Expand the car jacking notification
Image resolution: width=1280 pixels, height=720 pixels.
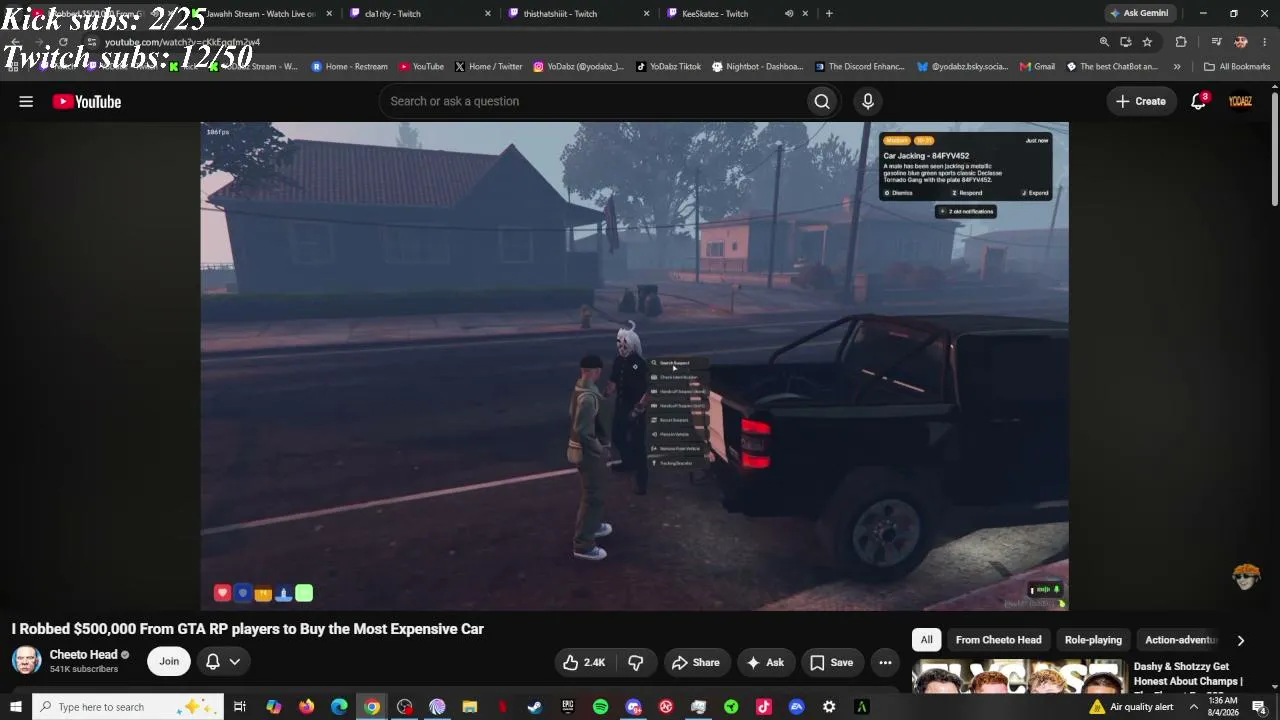(x=1035, y=193)
